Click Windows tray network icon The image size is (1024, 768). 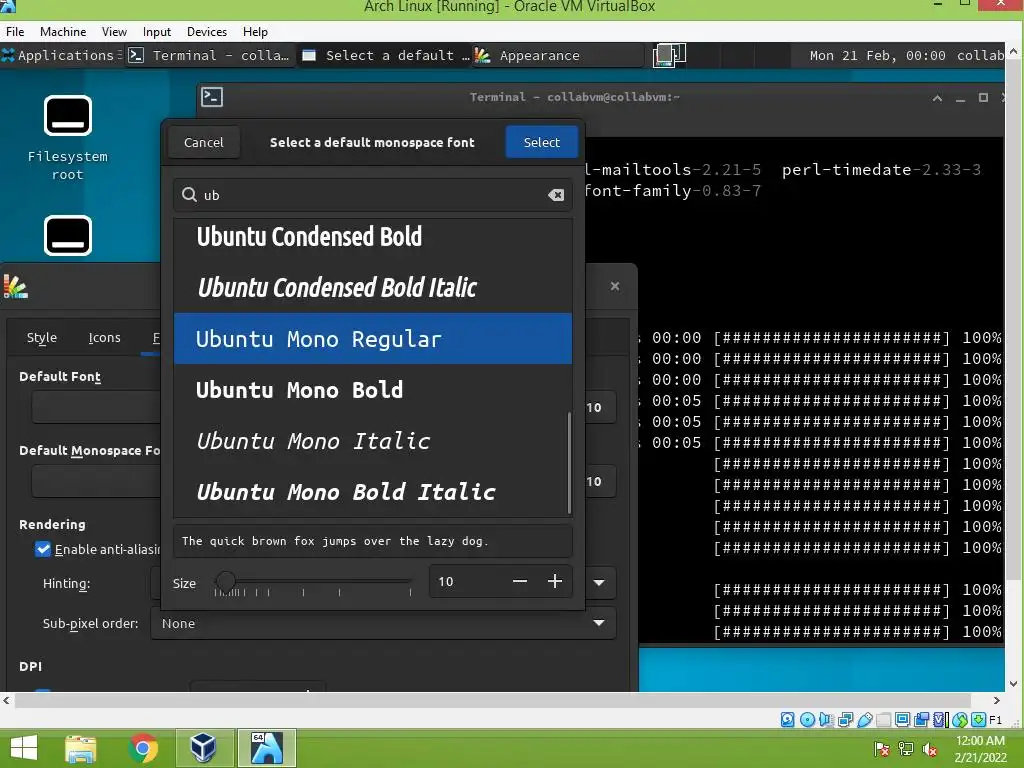click(906, 749)
